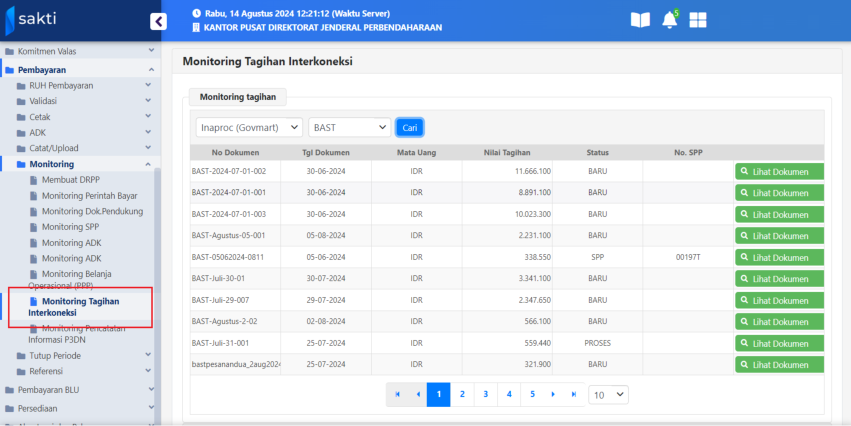Image resolution: width=851 pixels, height=426 pixels.
Task: Go to page 3 of results
Action: pyautogui.click(x=486, y=395)
